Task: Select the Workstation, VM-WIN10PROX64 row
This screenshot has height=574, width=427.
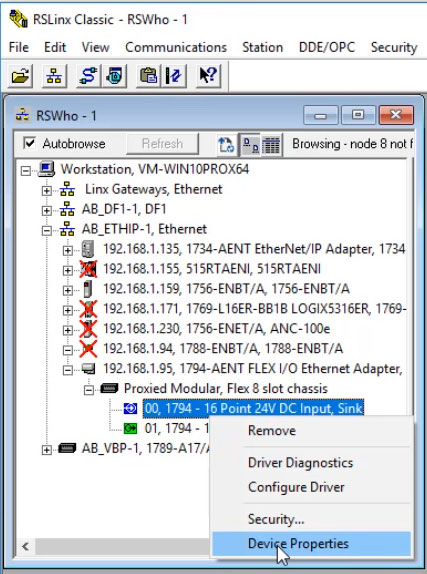Action: coord(155,169)
